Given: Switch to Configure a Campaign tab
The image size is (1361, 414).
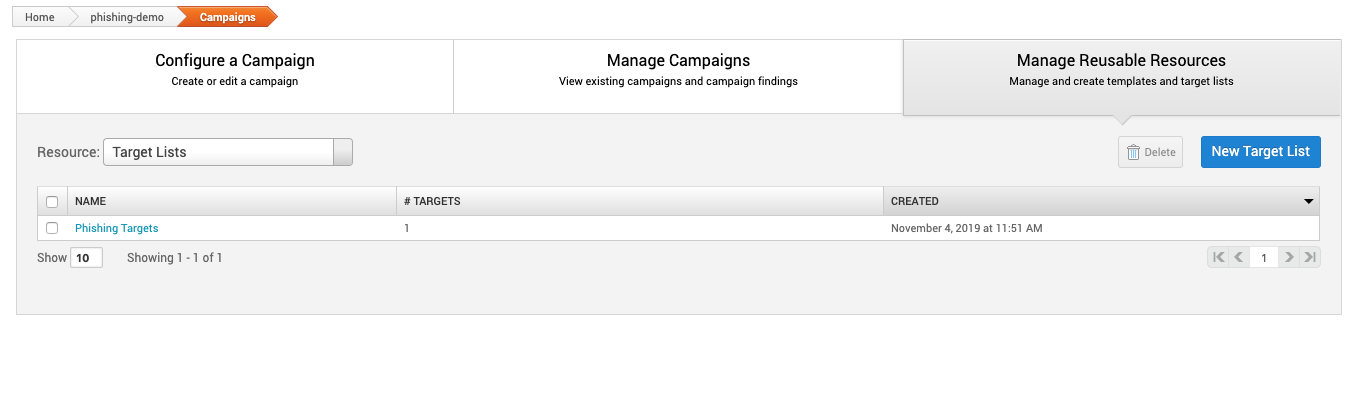Looking at the screenshot, I should point(235,70).
